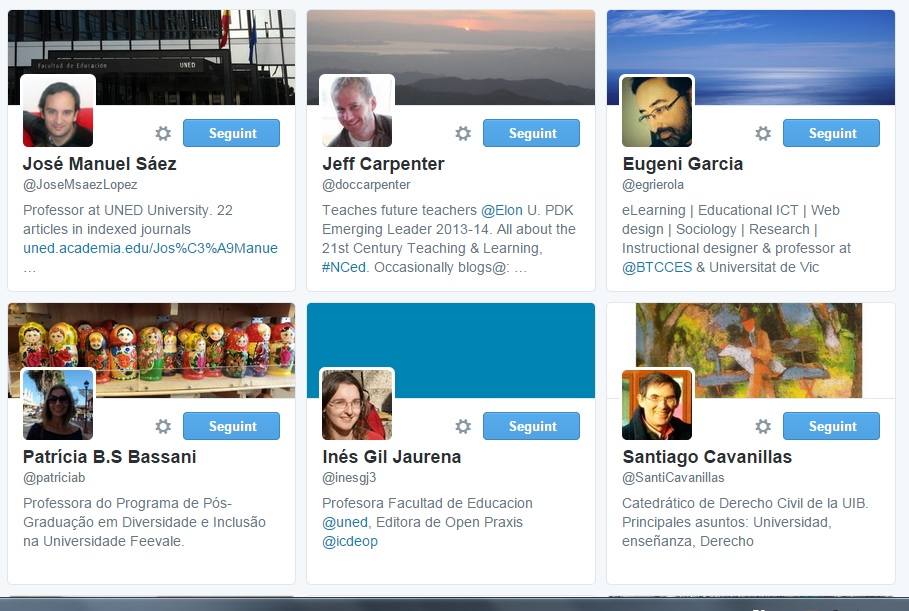Open gear settings on Jeff Carpenter card
The image size is (909, 611).
[x=463, y=133]
